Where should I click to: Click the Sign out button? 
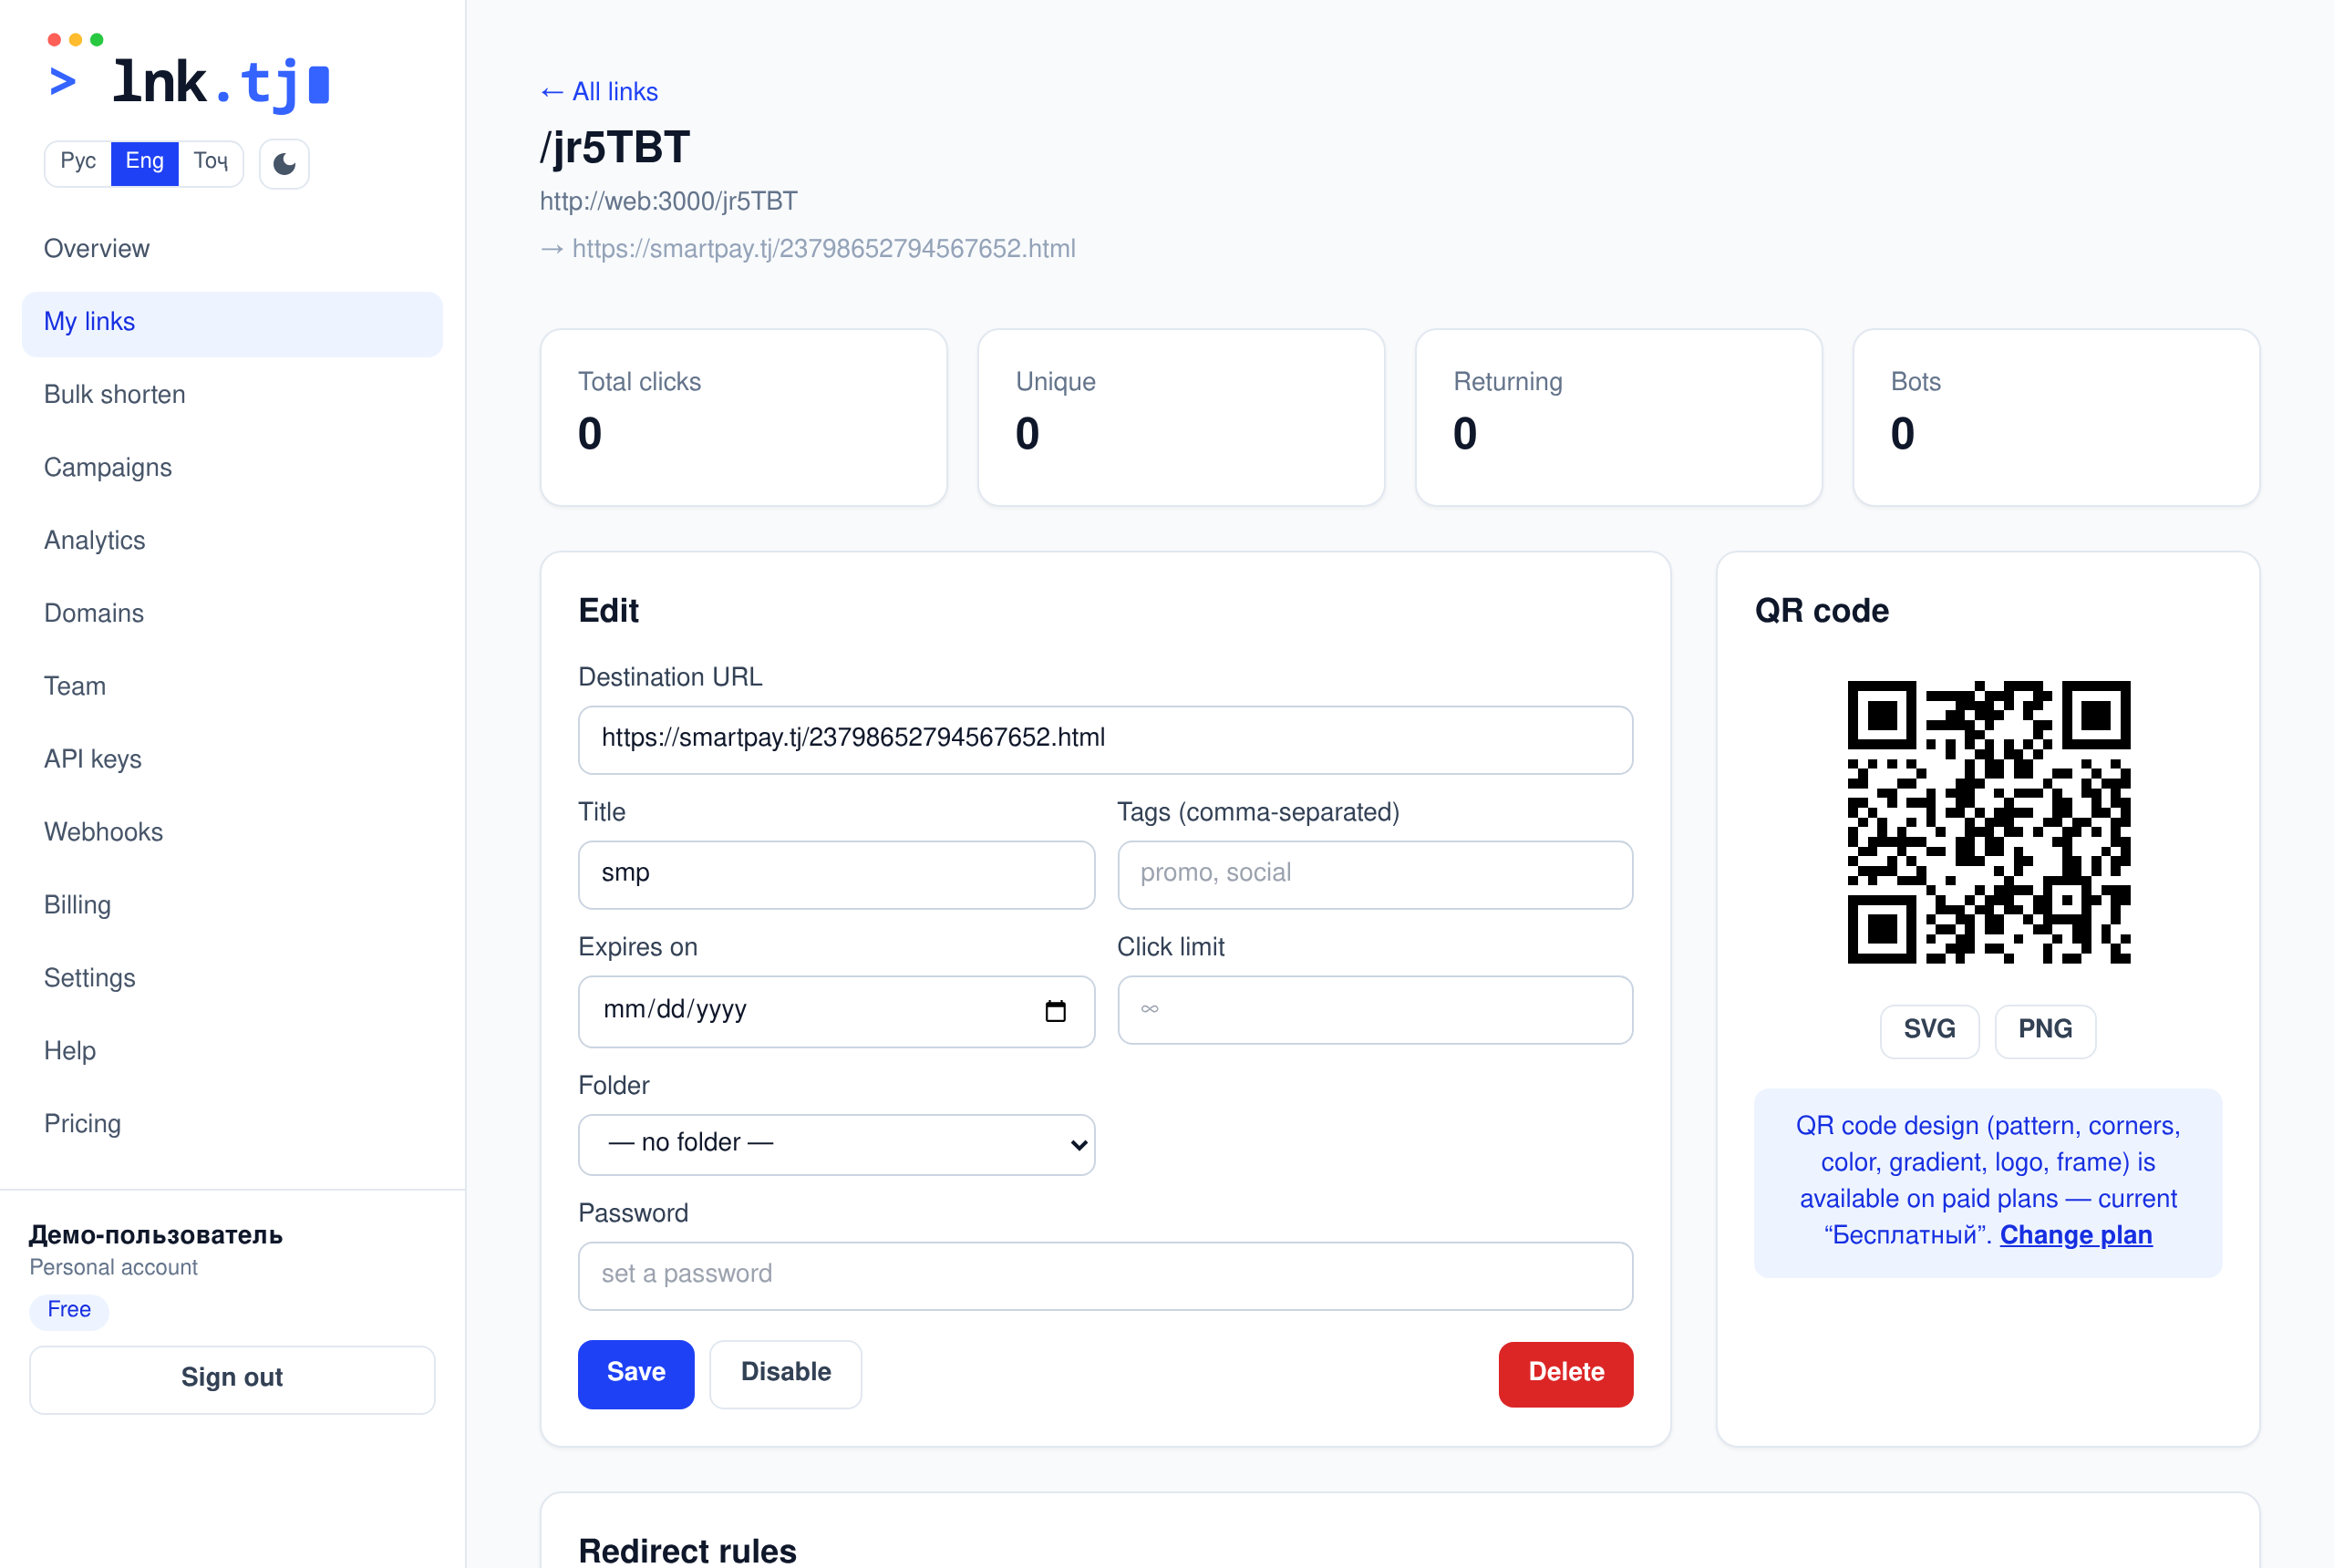(232, 1378)
